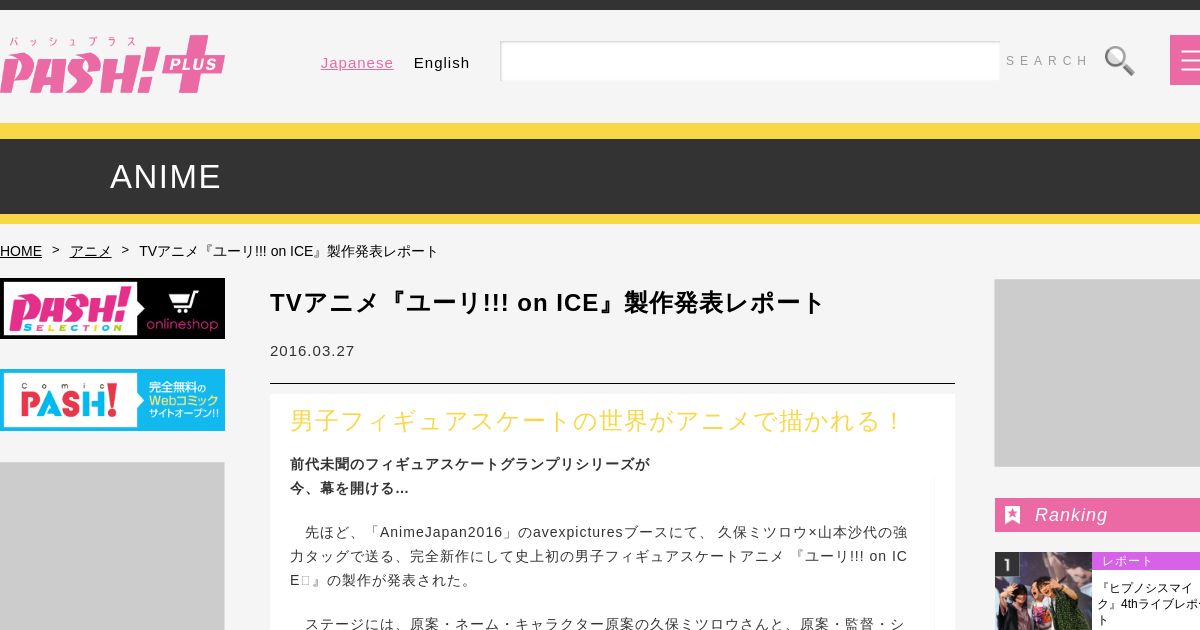Click the rank 1 article thumbnail

point(1043,591)
